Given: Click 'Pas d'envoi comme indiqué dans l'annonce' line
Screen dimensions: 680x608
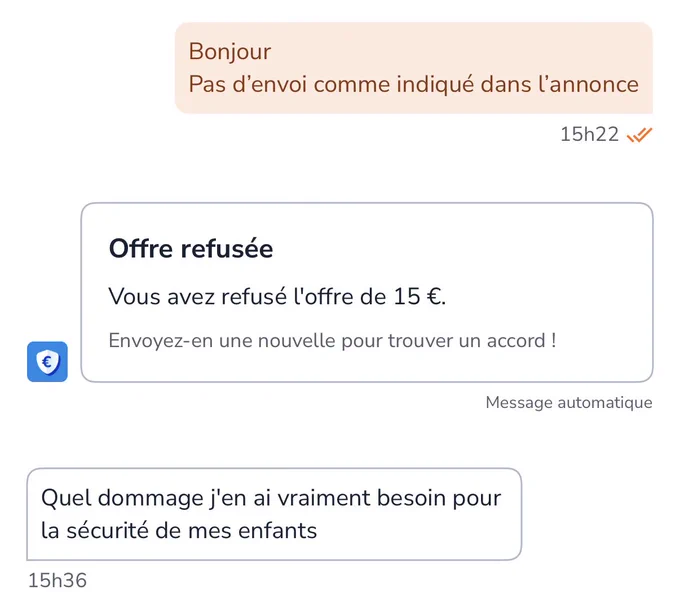Looking at the screenshot, I should (x=414, y=85).
